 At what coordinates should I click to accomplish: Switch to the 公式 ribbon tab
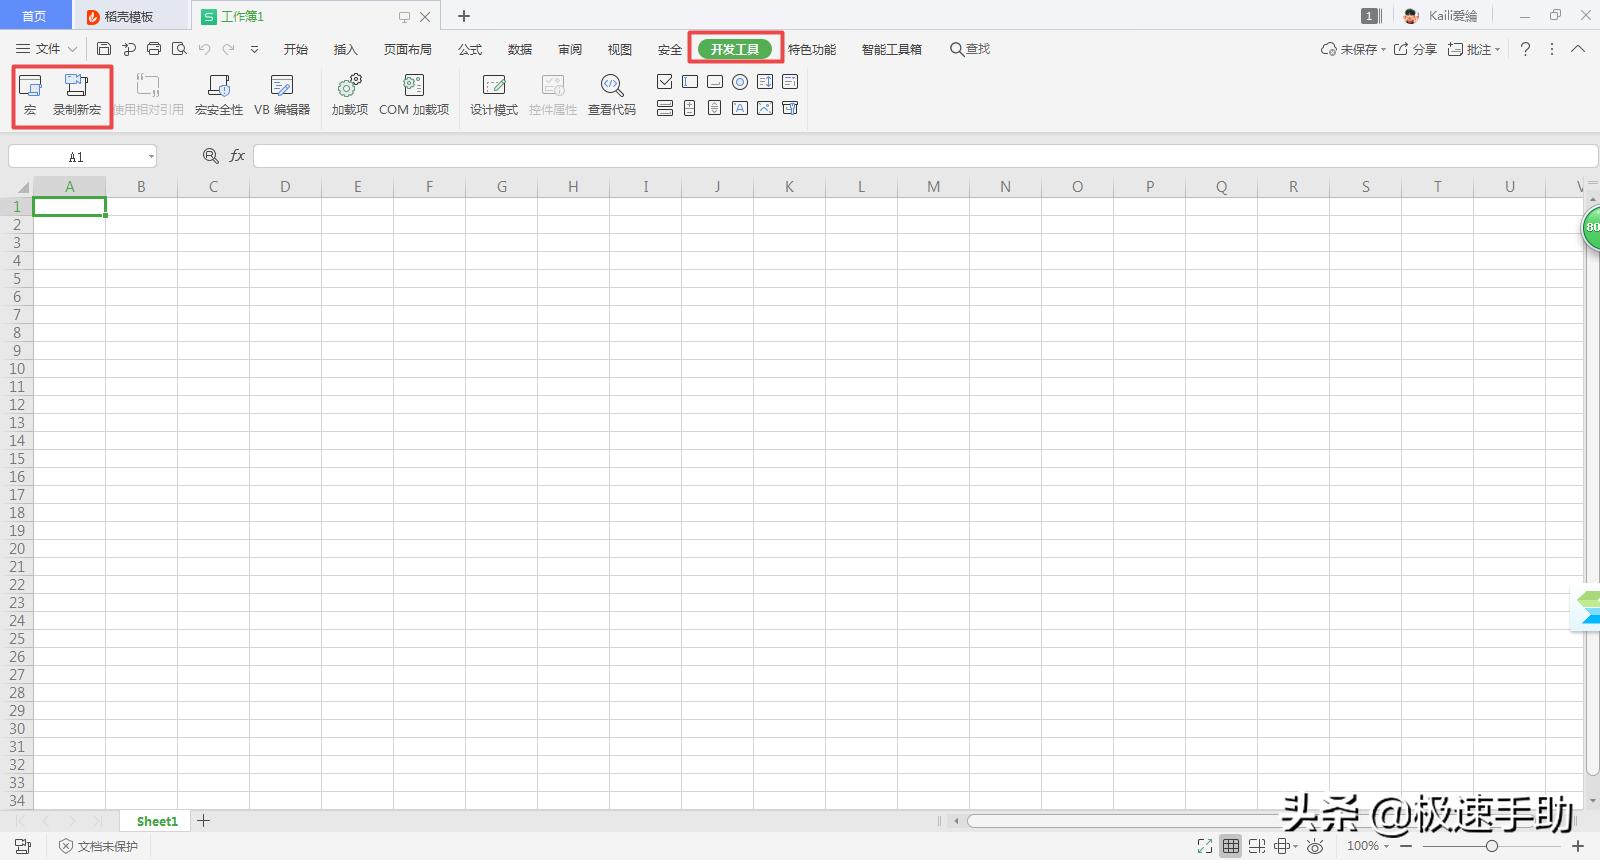tap(470, 49)
